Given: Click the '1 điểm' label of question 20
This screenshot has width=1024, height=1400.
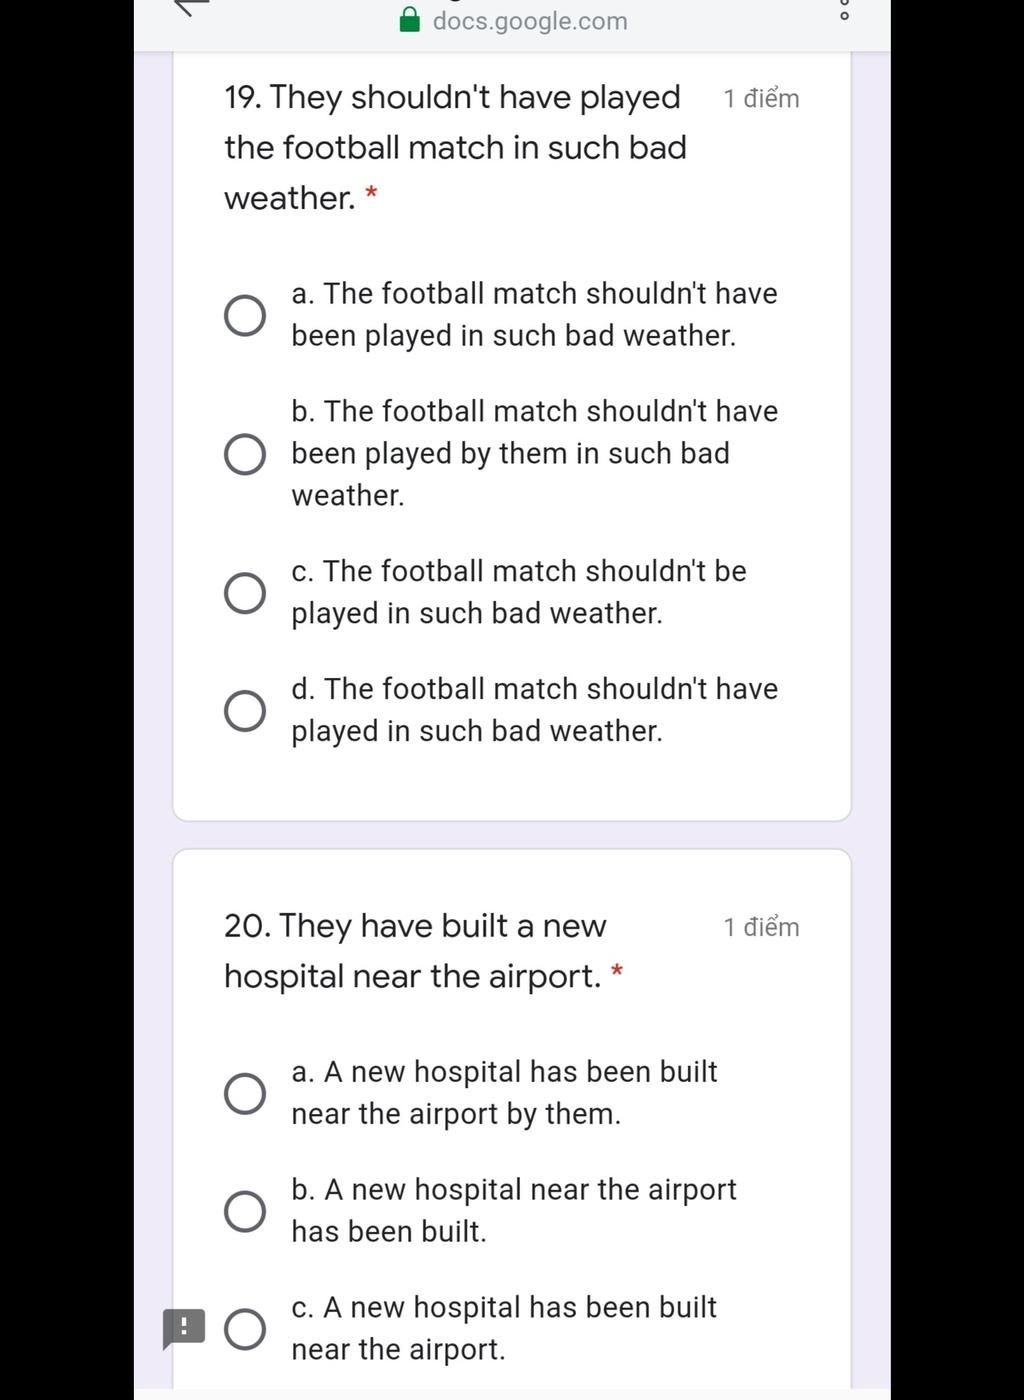Looking at the screenshot, I should (x=761, y=927).
